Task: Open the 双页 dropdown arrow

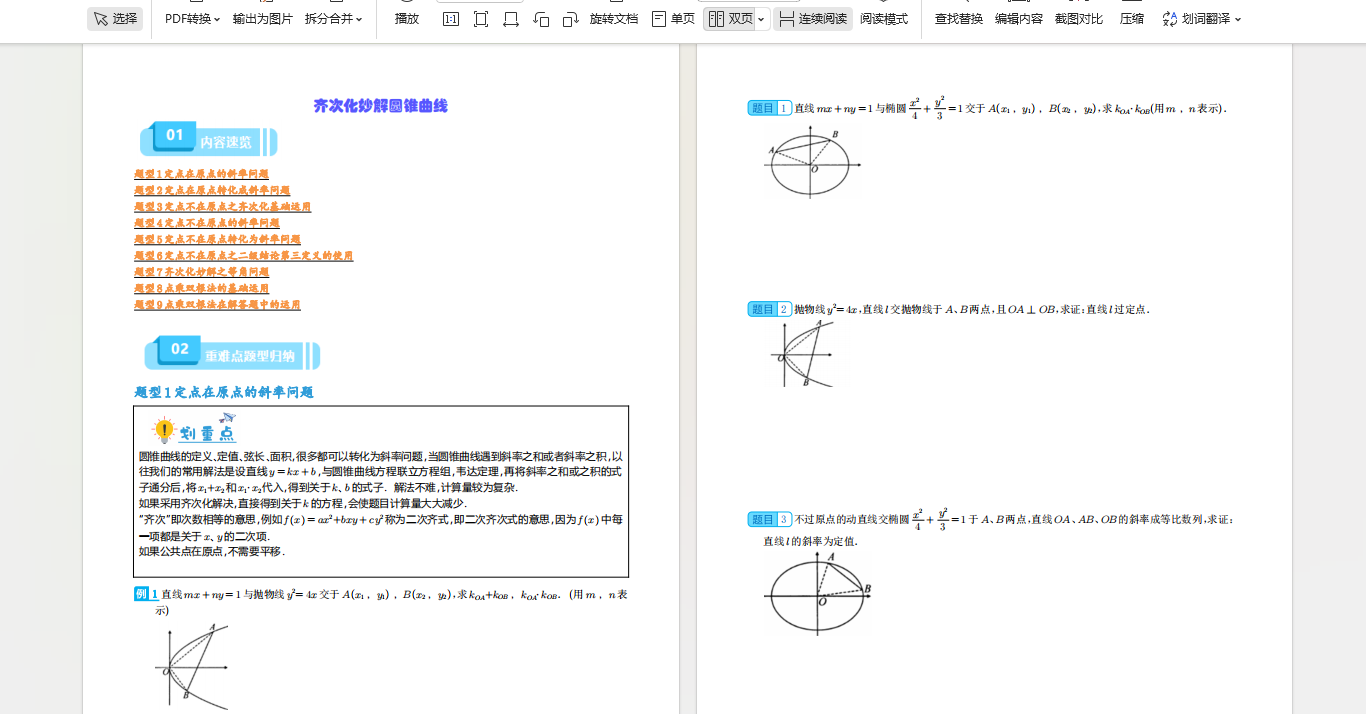Action: pos(762,19)
